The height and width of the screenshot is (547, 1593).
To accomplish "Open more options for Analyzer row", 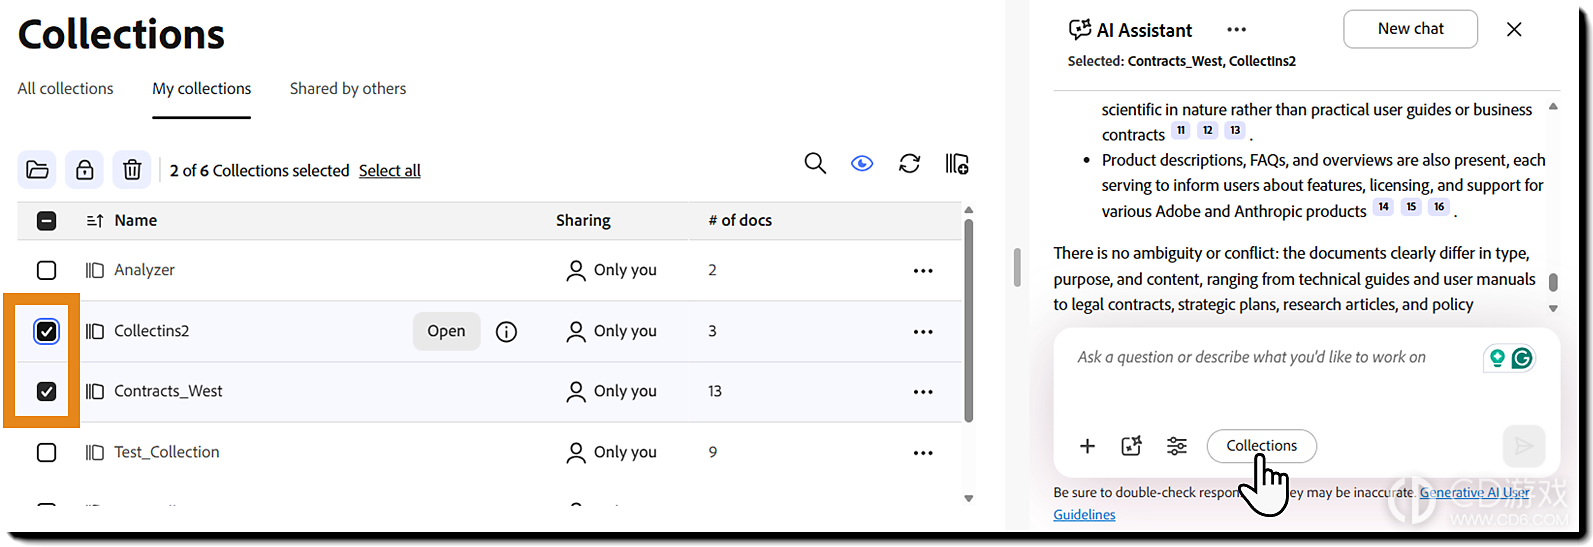I will tap(923, 270).
